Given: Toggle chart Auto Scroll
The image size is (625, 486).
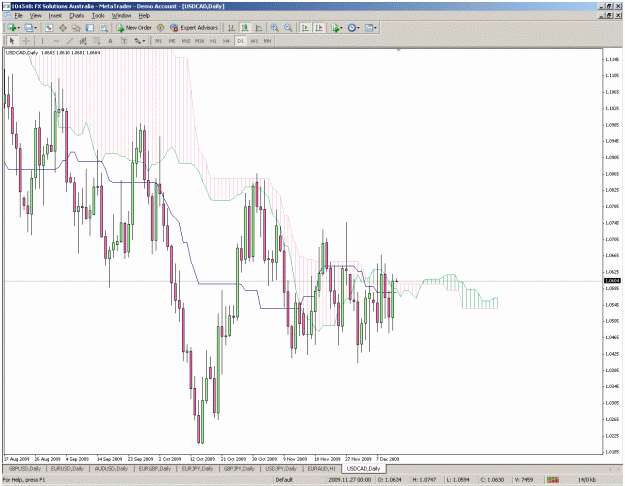Looking at the screenshot, I should point(305,28).
